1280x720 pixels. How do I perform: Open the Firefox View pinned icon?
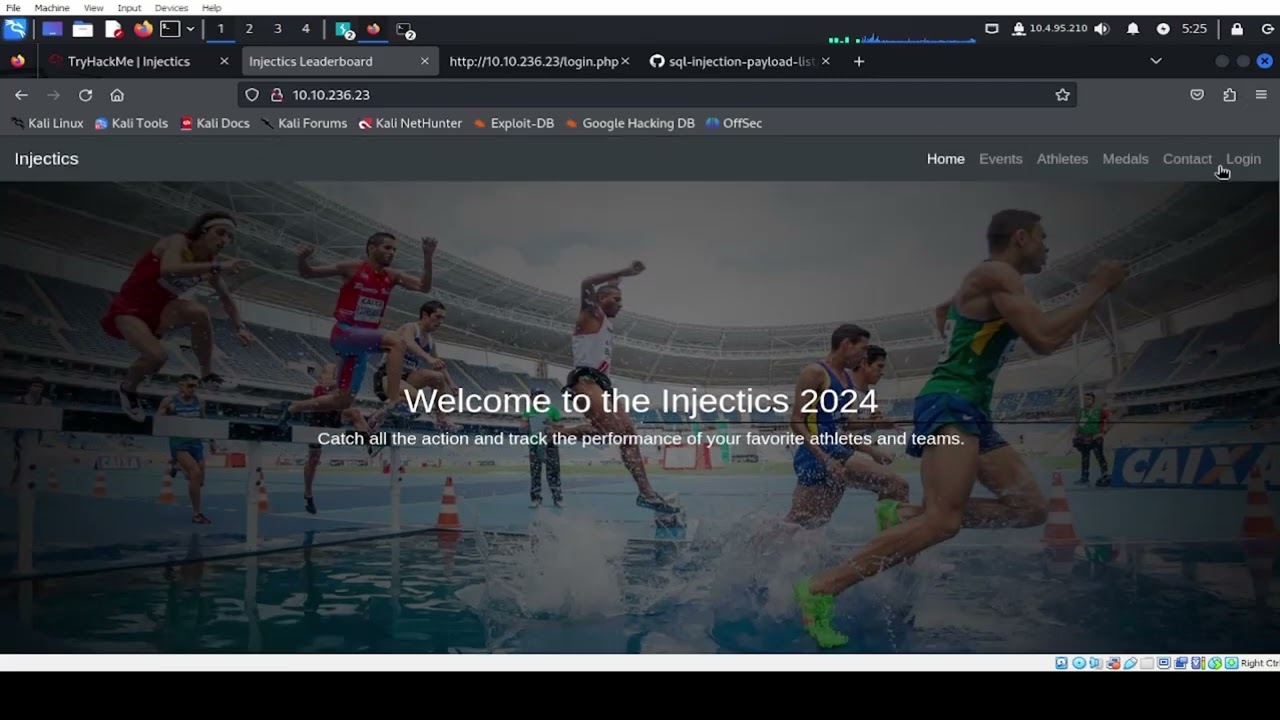[18, 61]
